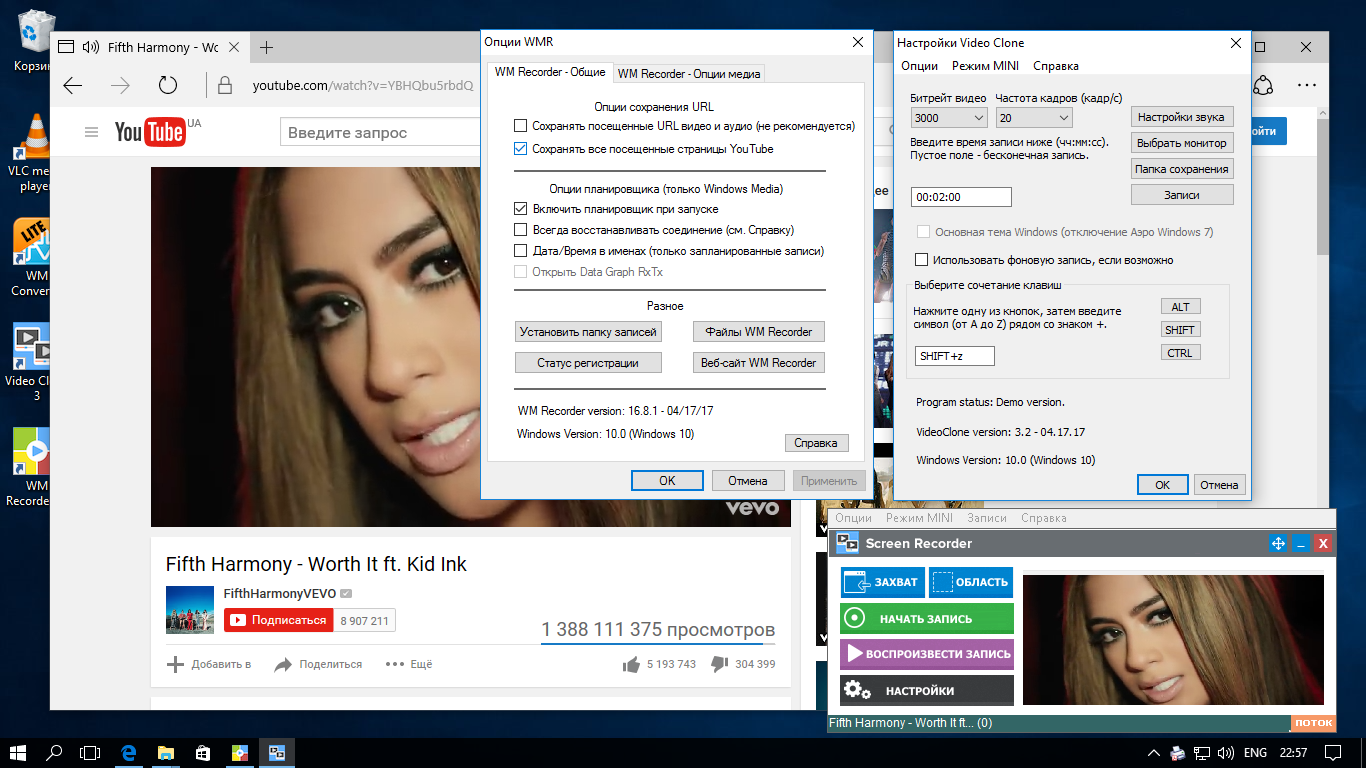1366x768 pixels.
Task: Open Task View on taskbar
Action: (x=91, y=752)
